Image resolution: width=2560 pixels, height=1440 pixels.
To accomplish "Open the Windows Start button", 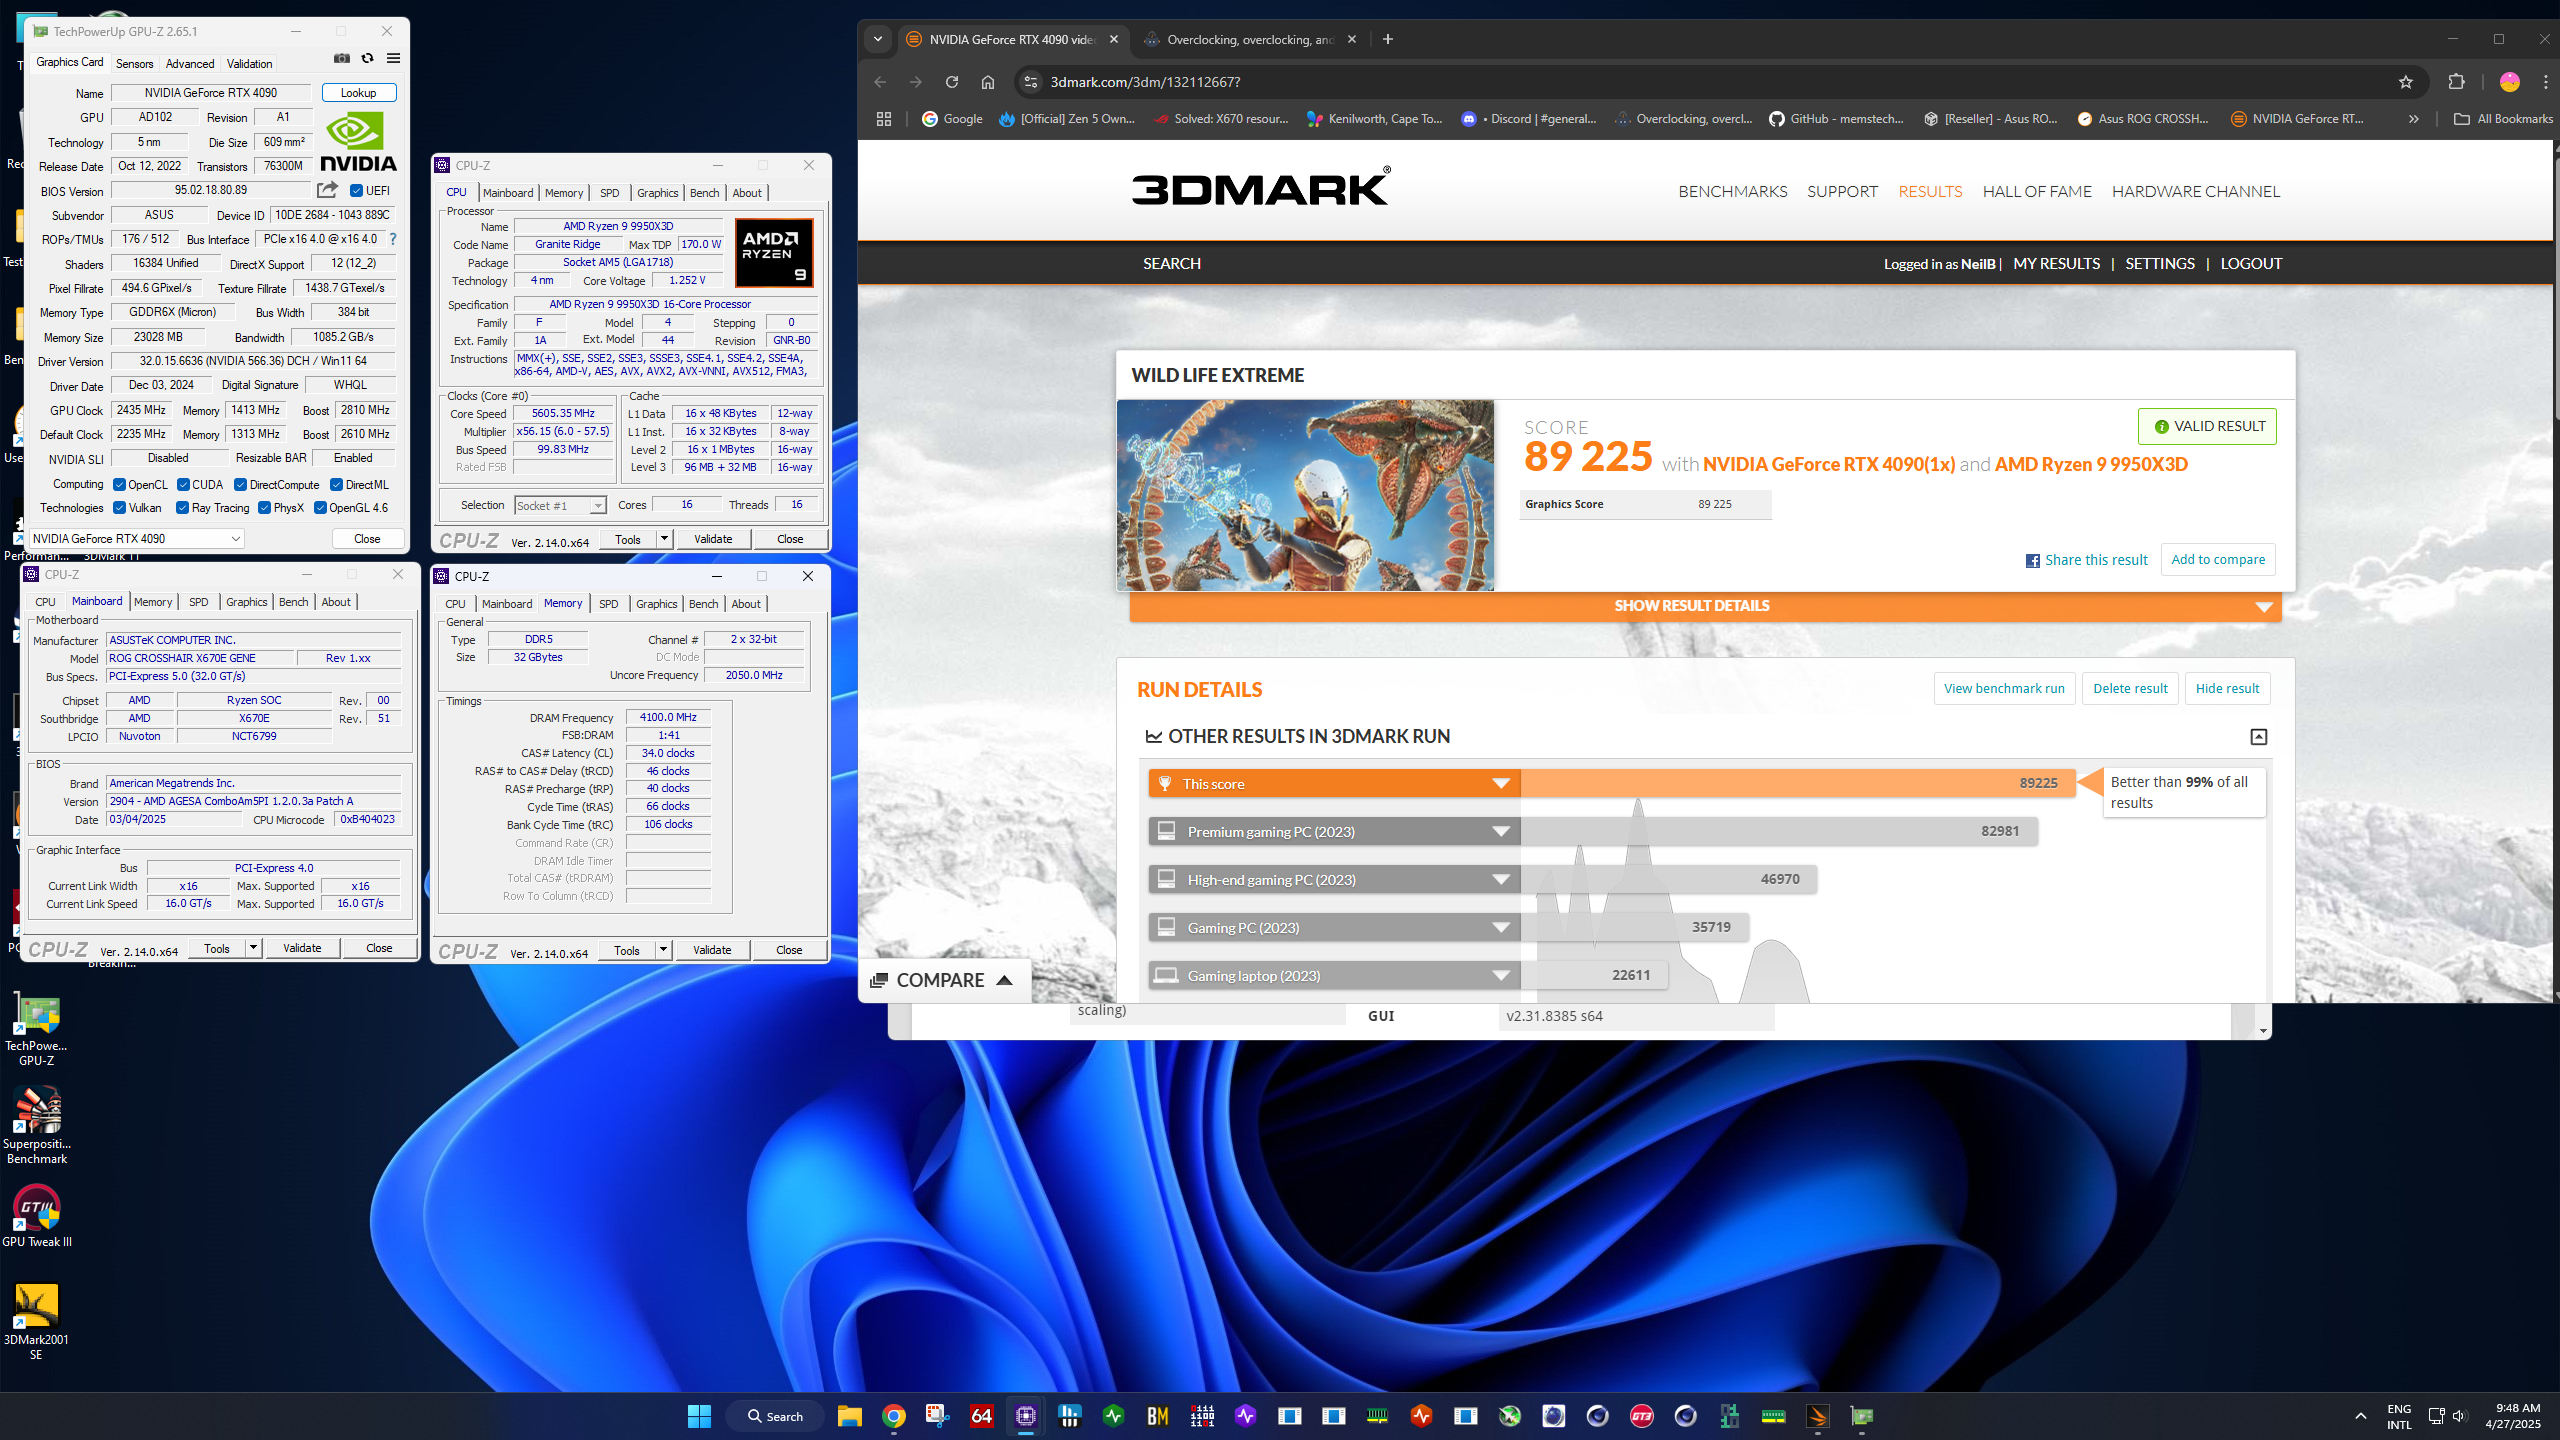I will pos(699,1416).
